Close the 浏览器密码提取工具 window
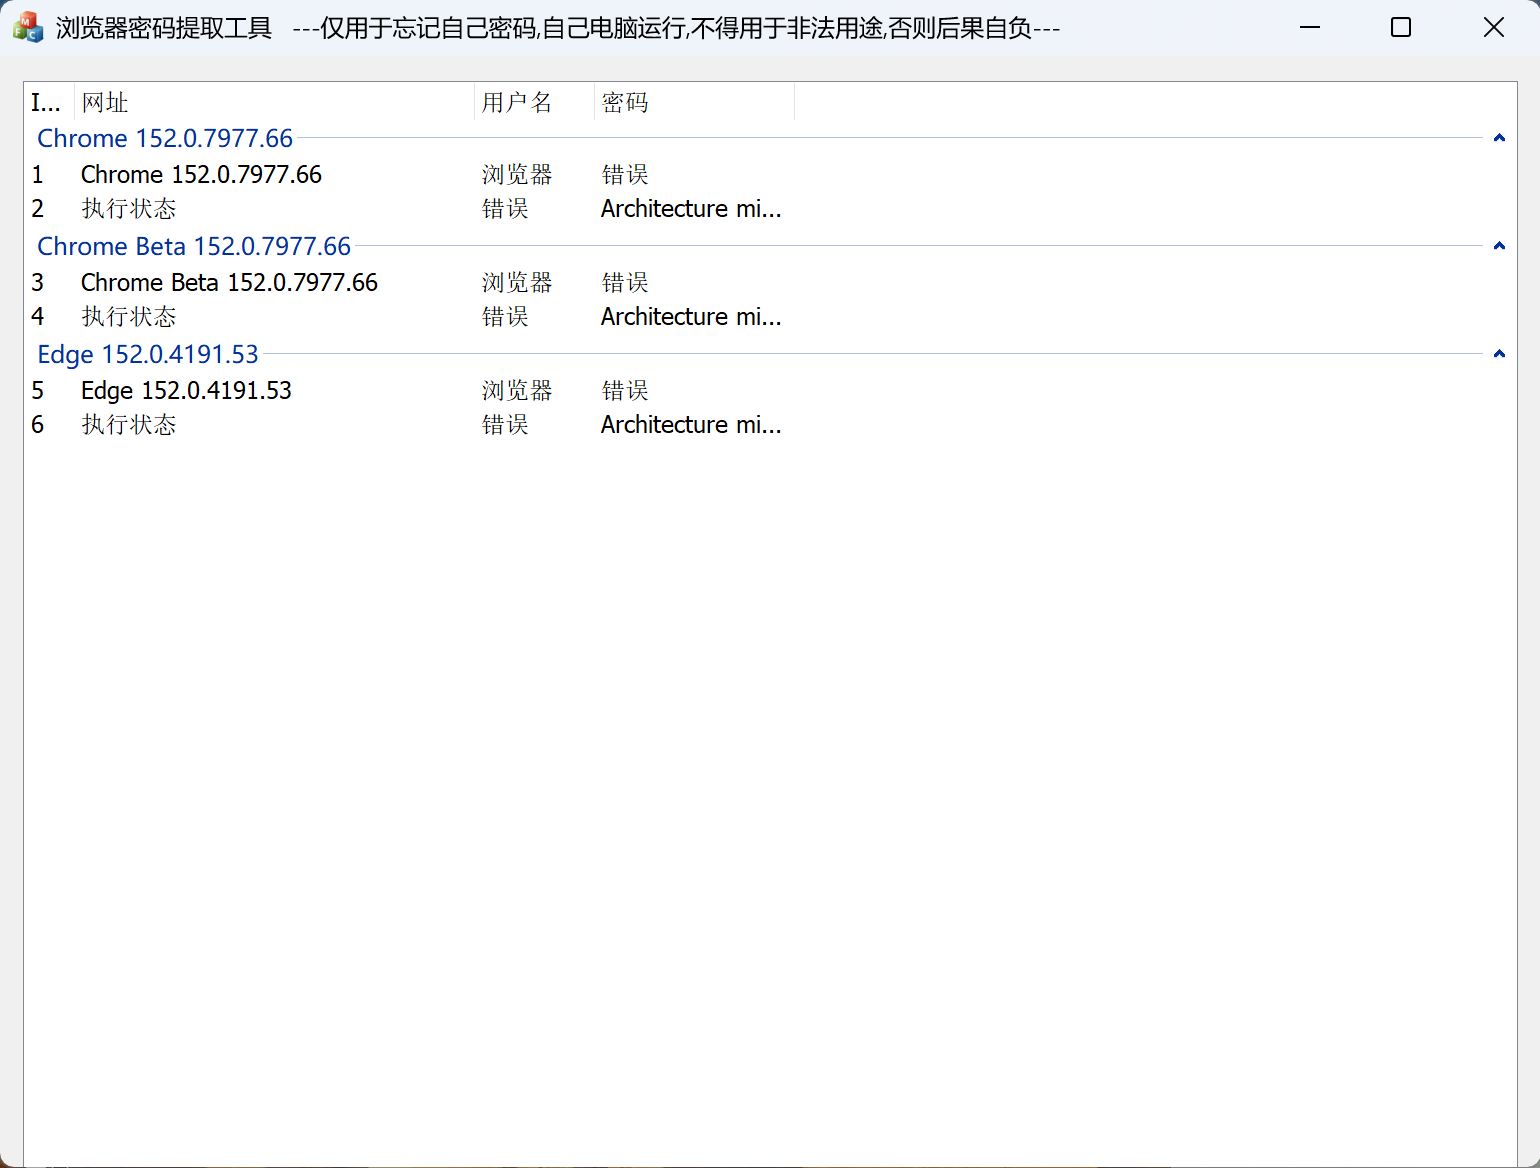The image size is (1540, 1168). click(x=1493, y=27)
